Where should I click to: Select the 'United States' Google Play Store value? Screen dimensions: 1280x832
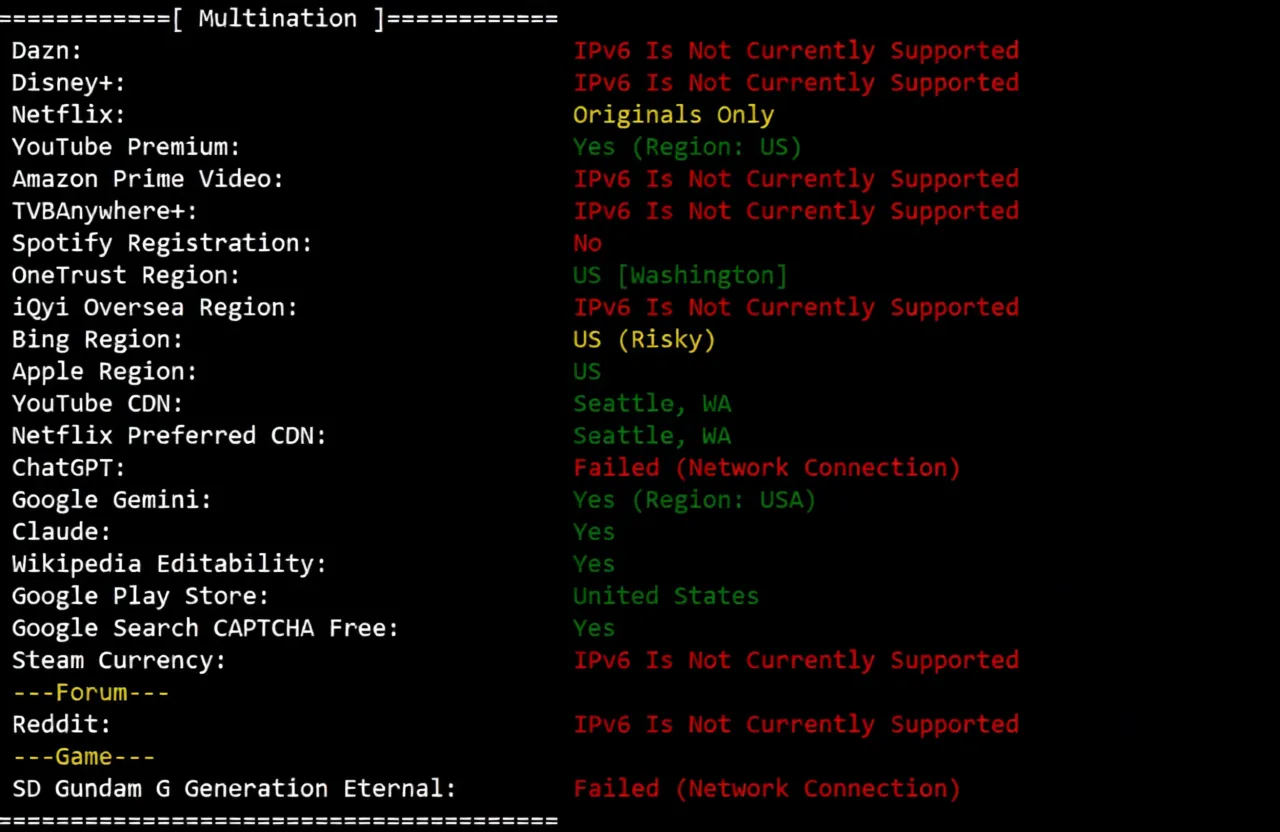click(665, 596)
